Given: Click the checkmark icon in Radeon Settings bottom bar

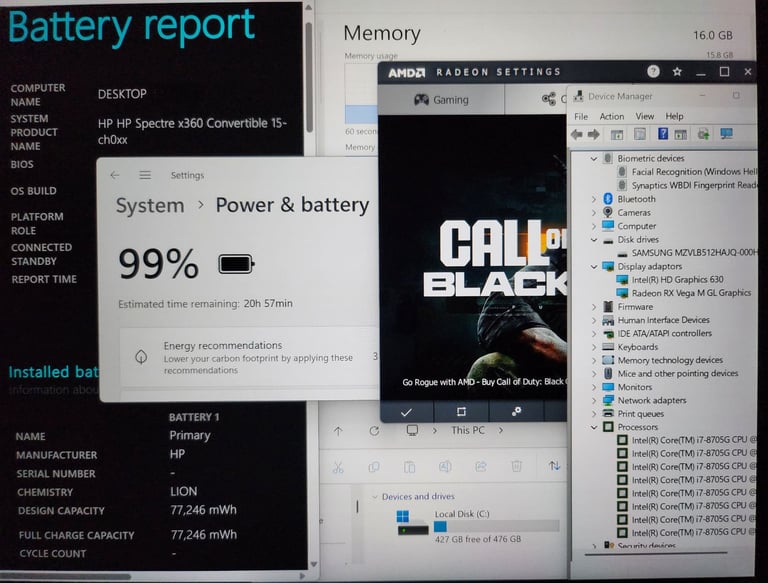Looking at the screenshot, I should pyautogui.click(x=406, y=412).
